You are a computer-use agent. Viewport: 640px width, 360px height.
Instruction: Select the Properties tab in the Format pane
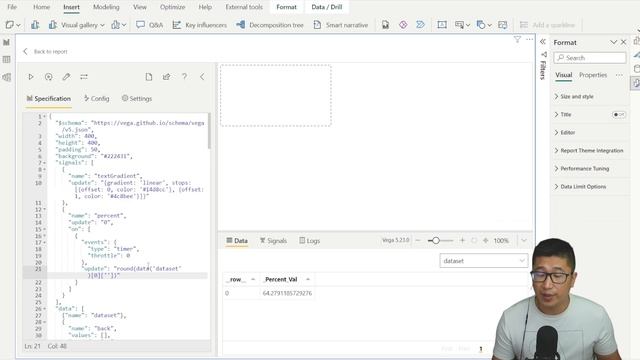coord(593,75)
